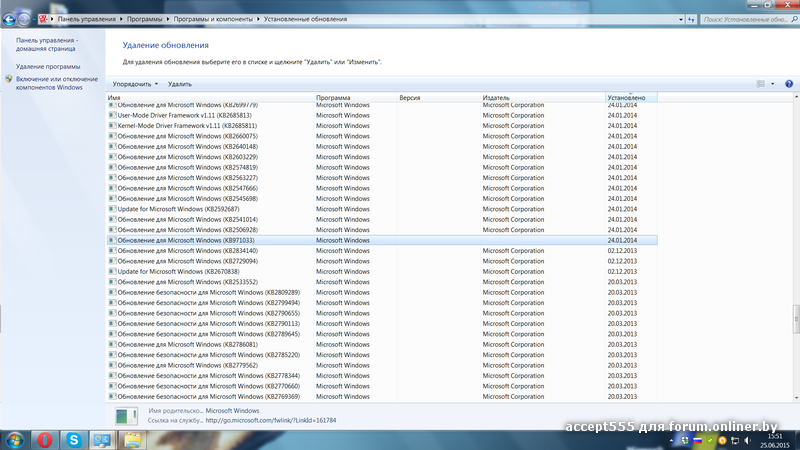Expand Панель управления breadcrumb arrow

[121, 19]
